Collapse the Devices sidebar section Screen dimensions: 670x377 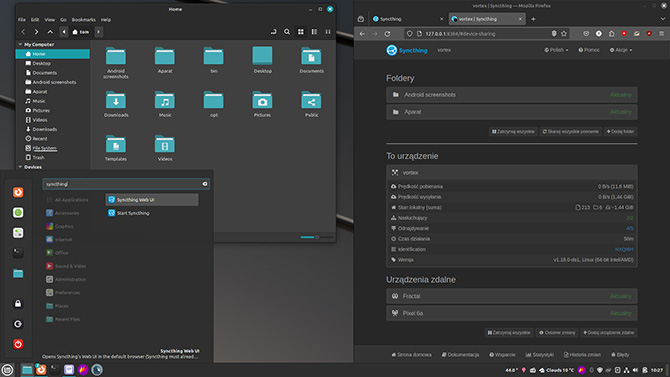point(20,167)
